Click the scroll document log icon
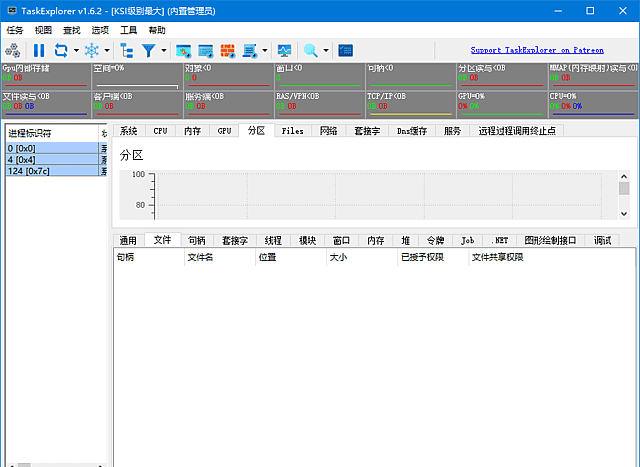The image size is (640, 467). pos(249,51)
